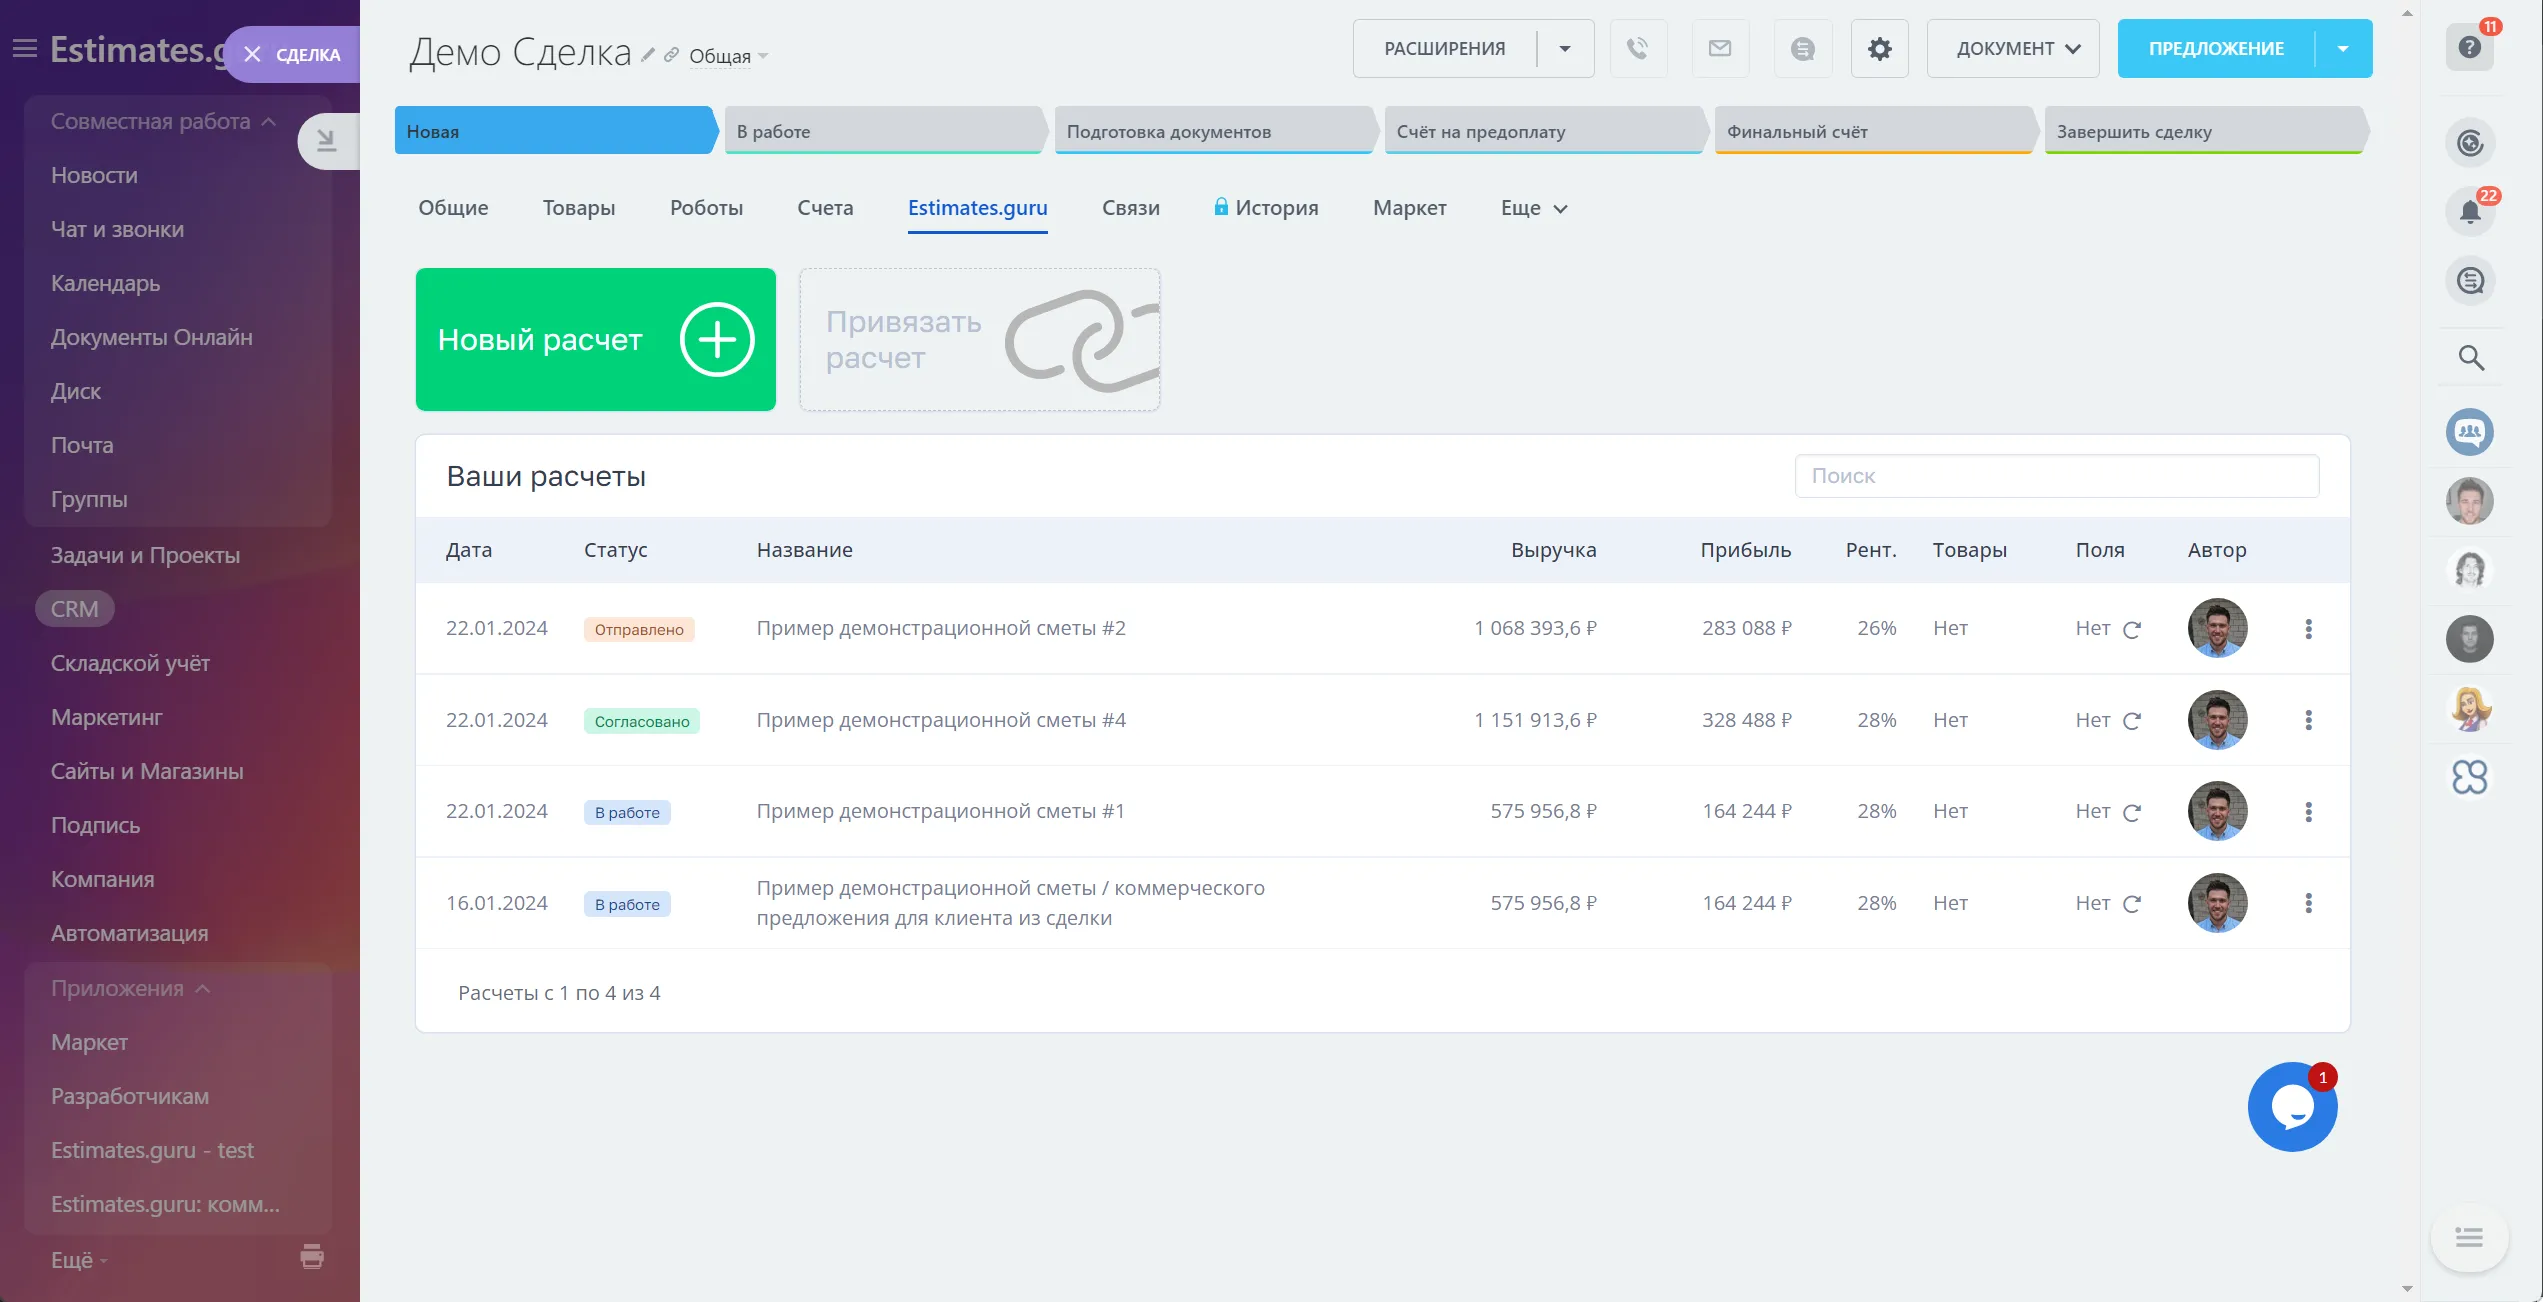This screenshot has height=1302, width=2543.
Task: Open the blue chat support bubble
Action: [x=2292, y=1107]
